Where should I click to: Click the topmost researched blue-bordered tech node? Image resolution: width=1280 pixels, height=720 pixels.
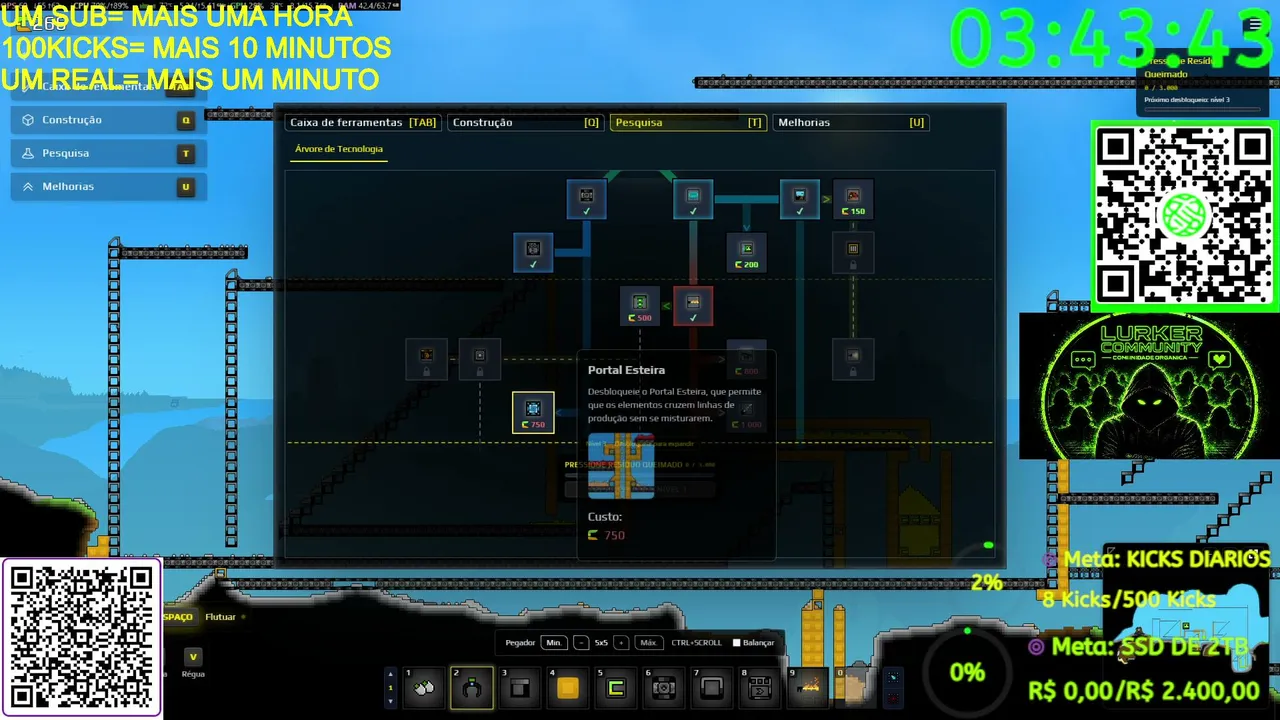tap(586, 199)
